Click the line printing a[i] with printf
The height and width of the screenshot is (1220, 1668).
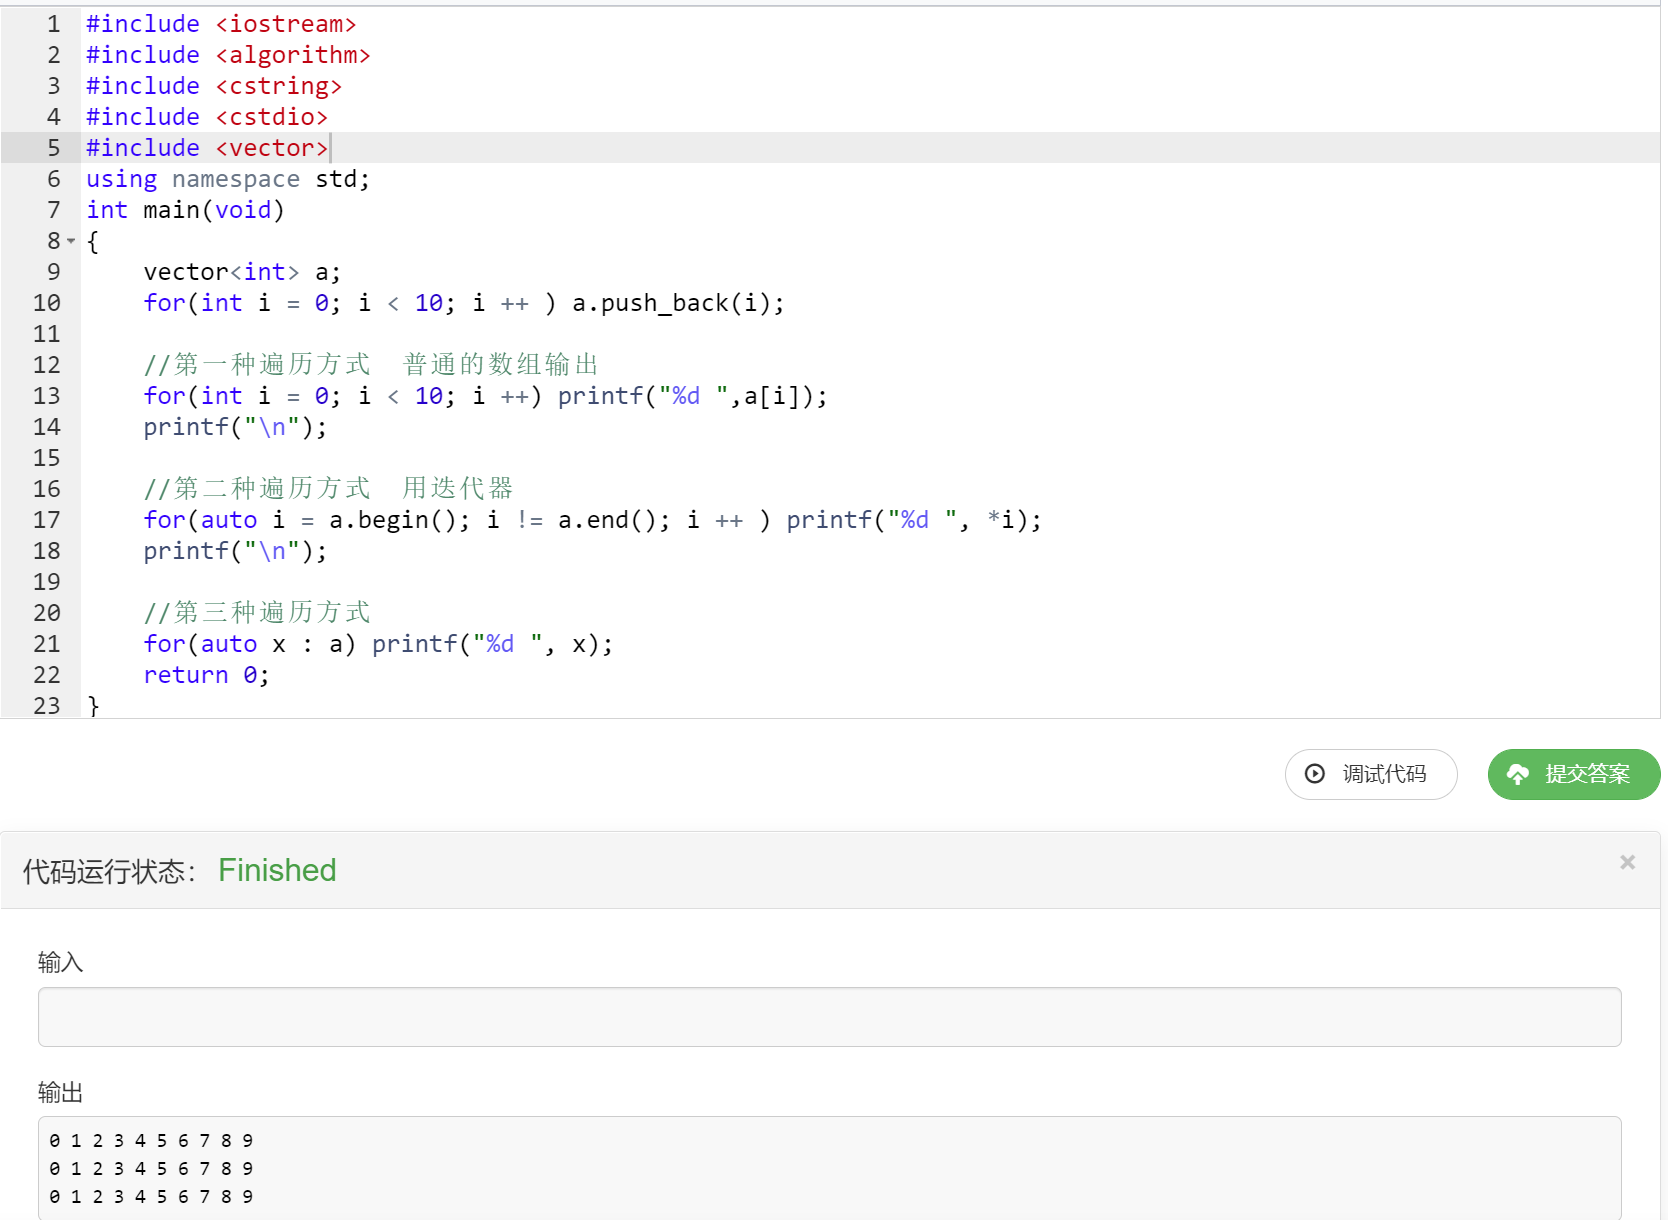[x=485, y=396]
